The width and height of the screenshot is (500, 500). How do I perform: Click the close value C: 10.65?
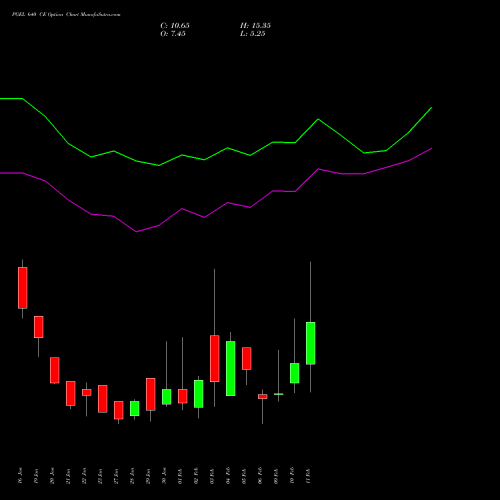pos(175,26)
